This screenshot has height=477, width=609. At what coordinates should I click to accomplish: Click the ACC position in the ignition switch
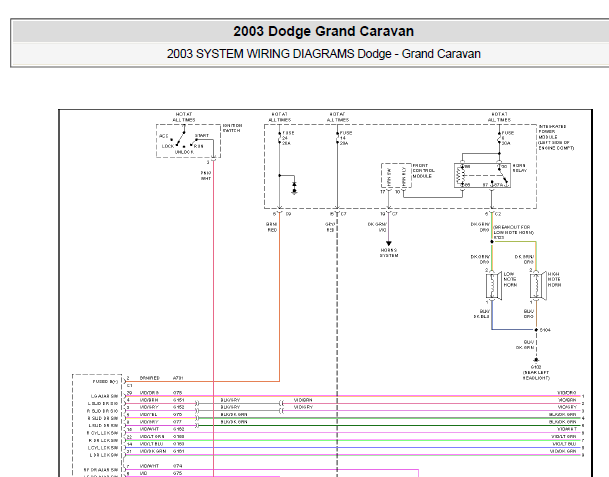tap(164, 136)
